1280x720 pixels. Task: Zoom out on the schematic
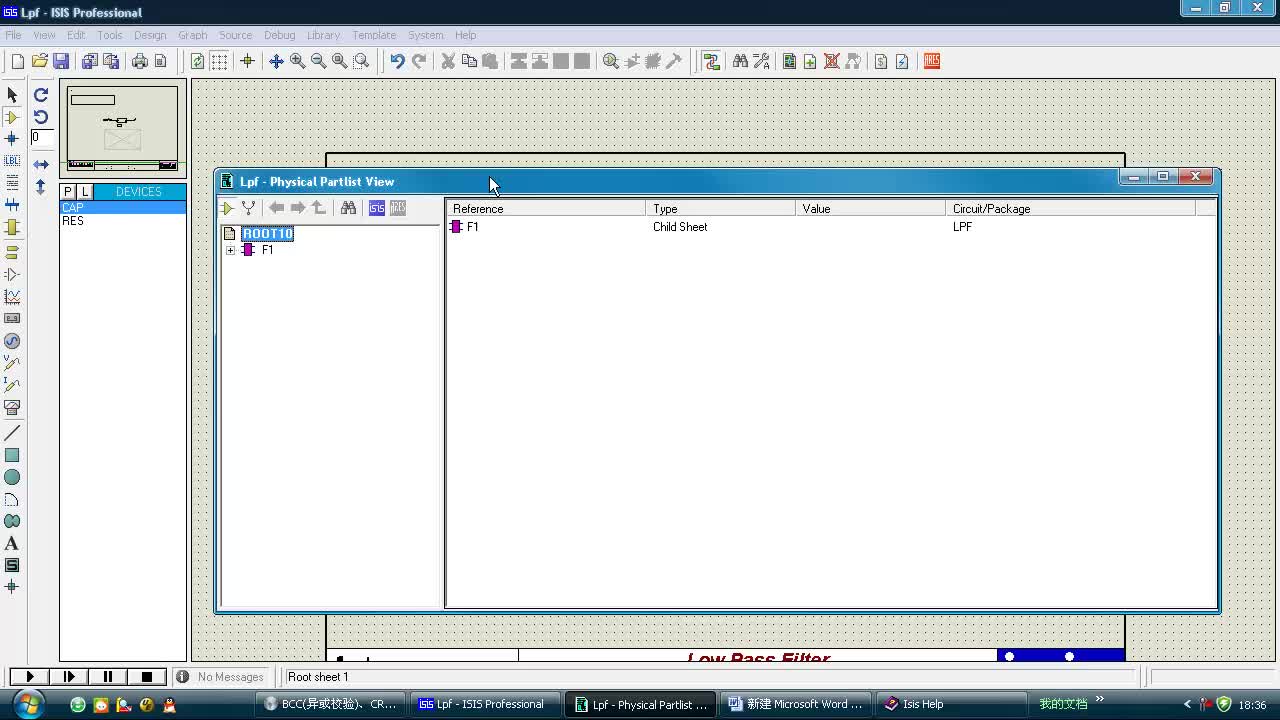[x=318, y=61]
